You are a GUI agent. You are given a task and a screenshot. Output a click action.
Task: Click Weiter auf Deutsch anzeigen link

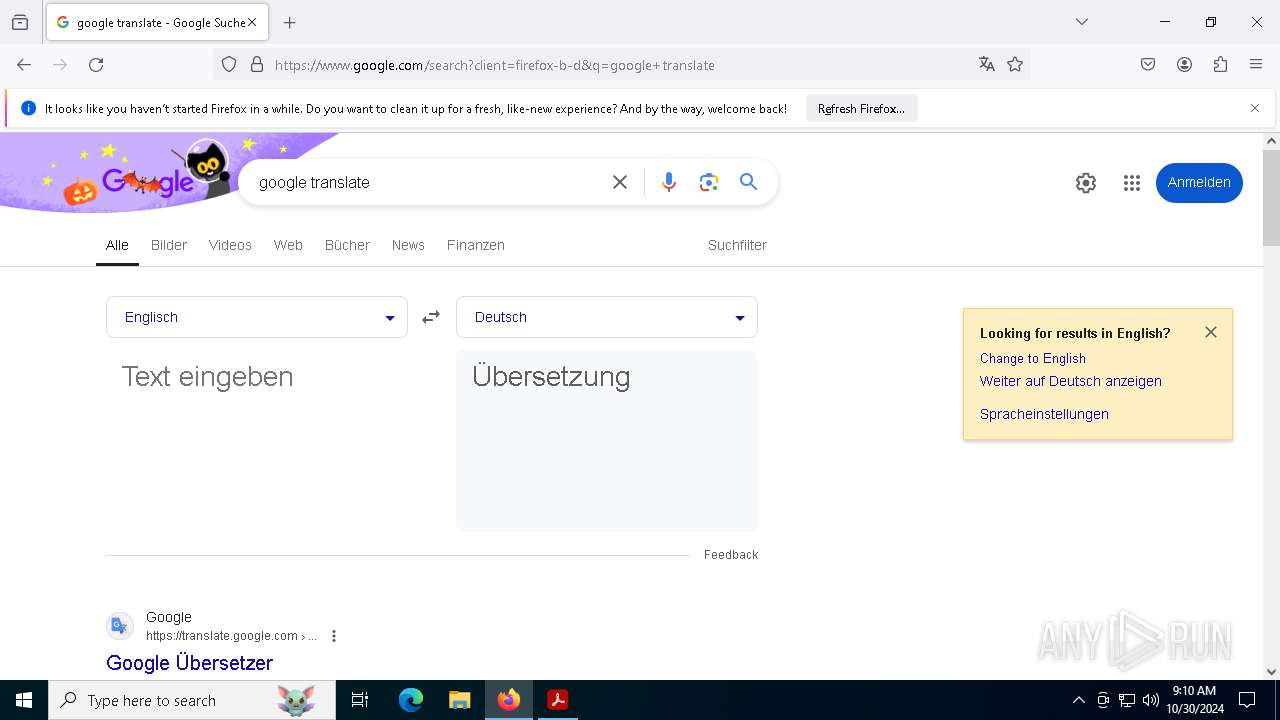click(x=1071, y=381)
